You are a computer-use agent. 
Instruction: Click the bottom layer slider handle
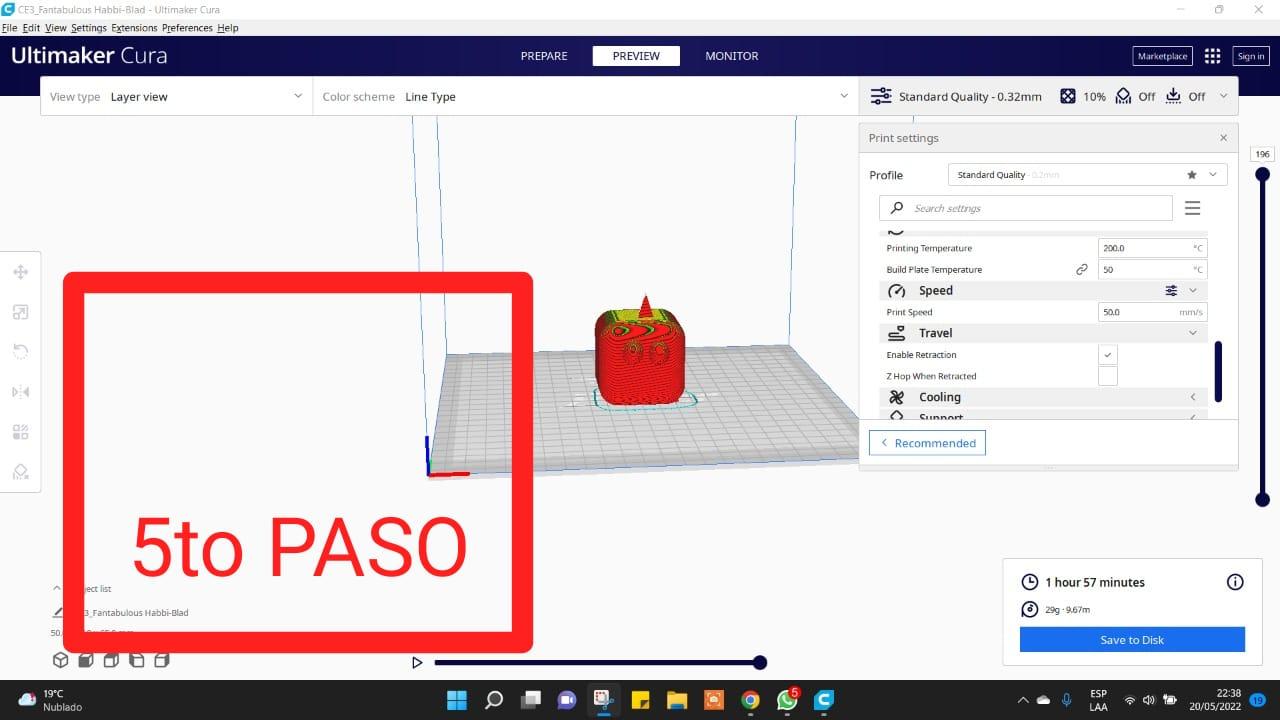click(1262, 499)
